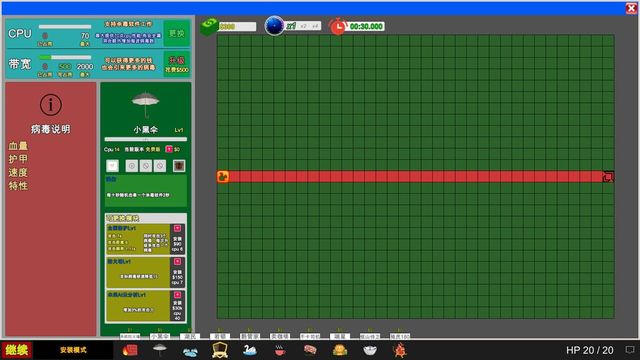This screenshot has height=360, width=640.
Task: Click the 特性 traits label
Action: [18, 186]
